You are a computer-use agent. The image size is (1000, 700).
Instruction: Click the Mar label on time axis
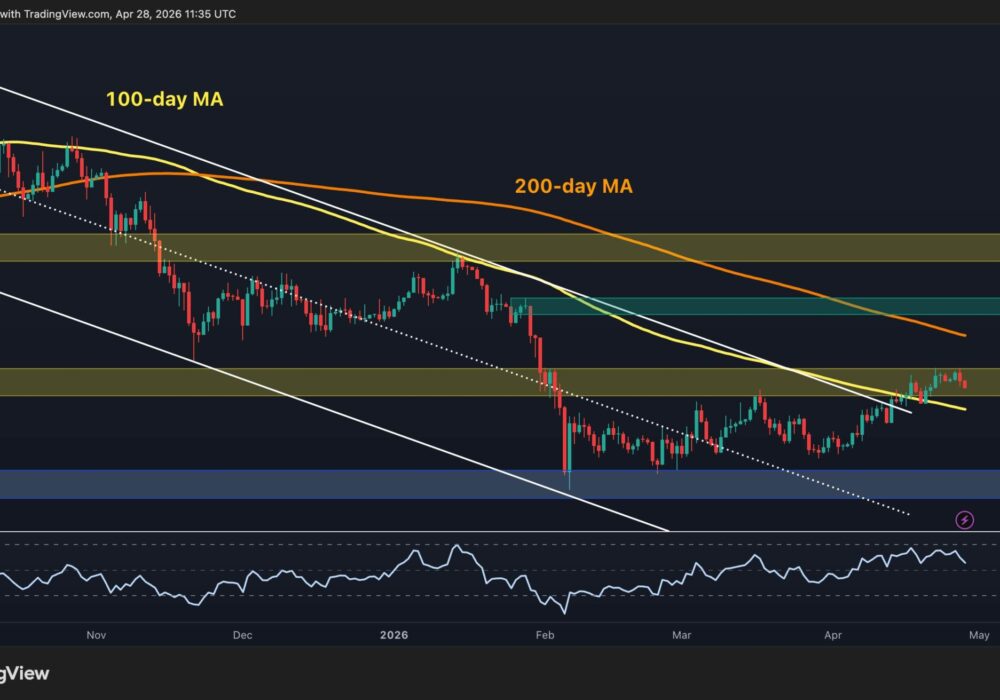(x=682, y=634)
